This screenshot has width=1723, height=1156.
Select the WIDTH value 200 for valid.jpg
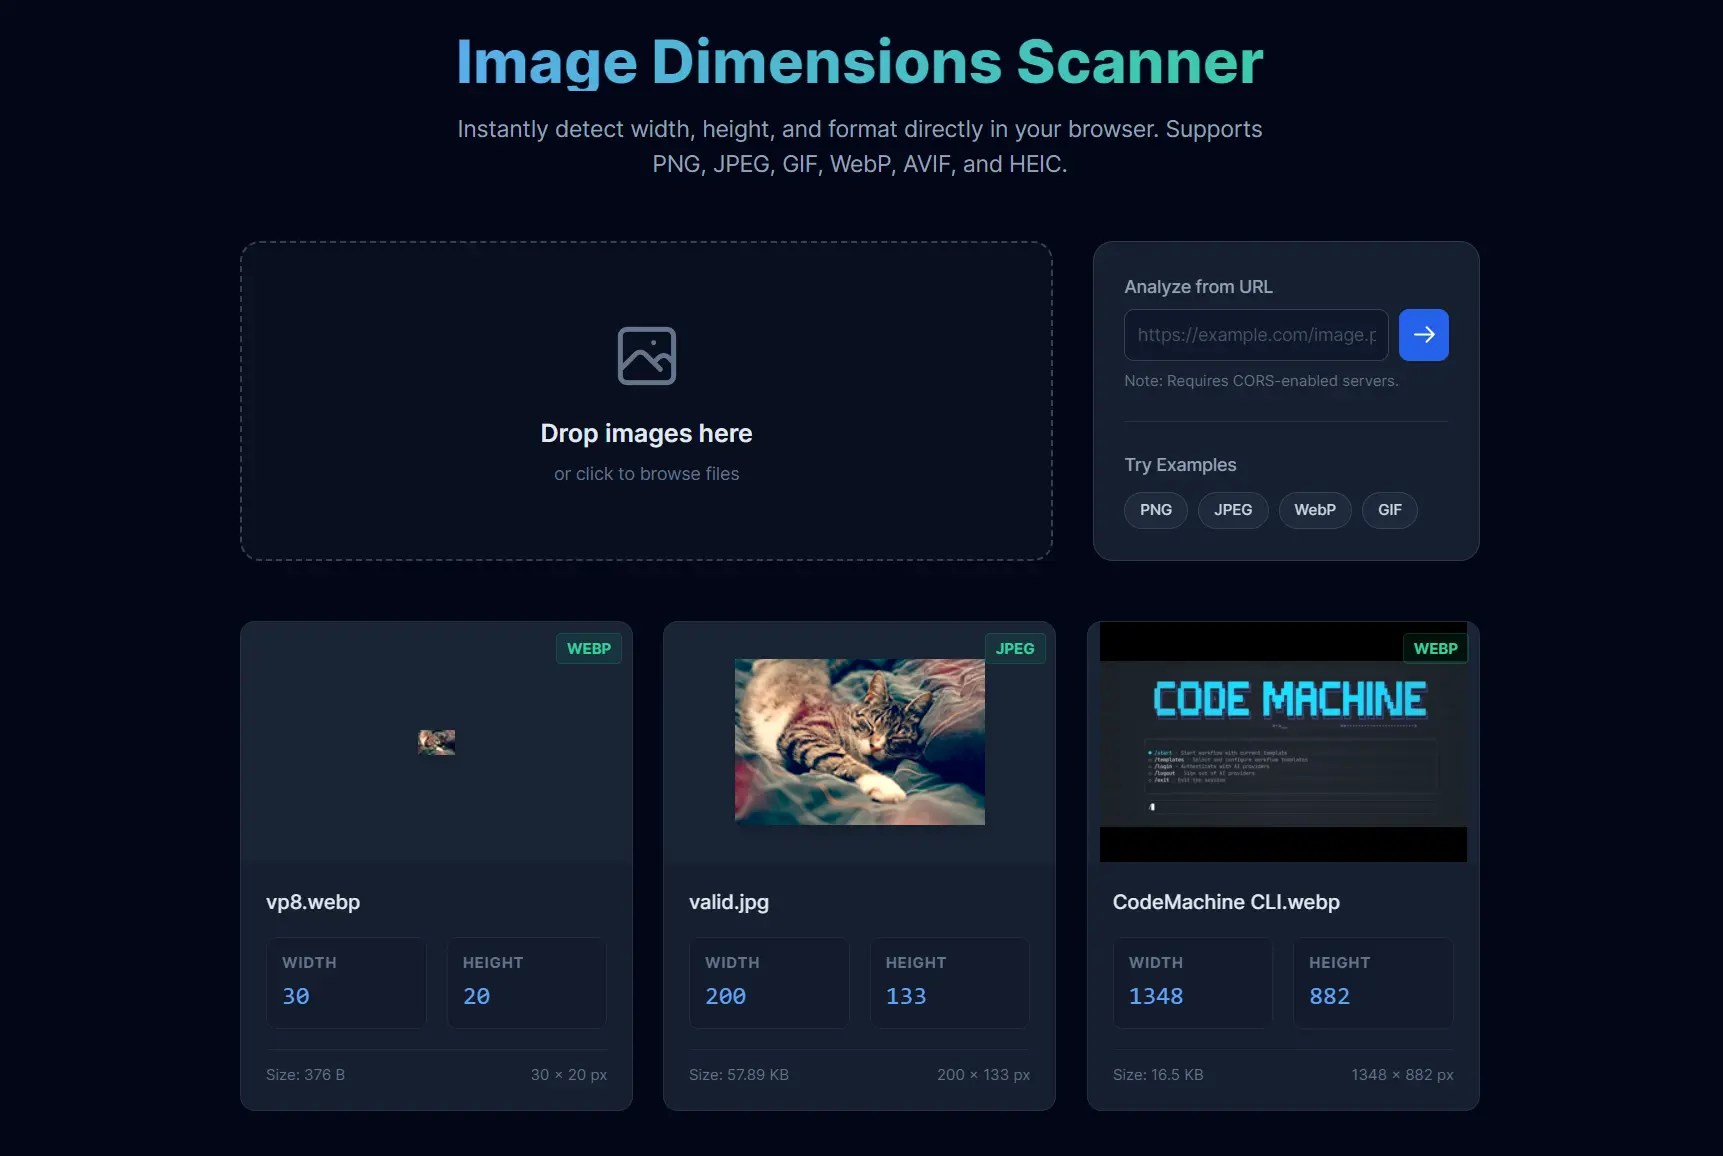click(x=727, y=996)
